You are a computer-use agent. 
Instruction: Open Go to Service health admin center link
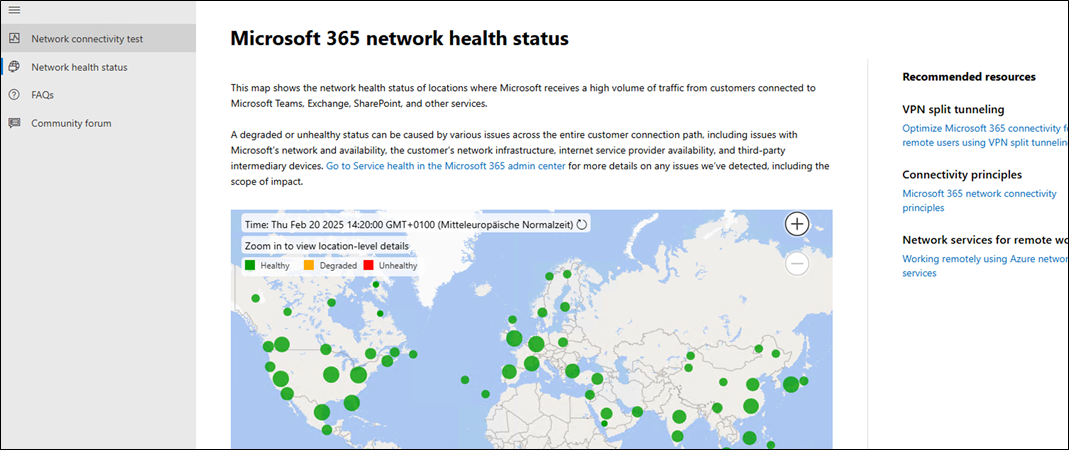(446, 166)
